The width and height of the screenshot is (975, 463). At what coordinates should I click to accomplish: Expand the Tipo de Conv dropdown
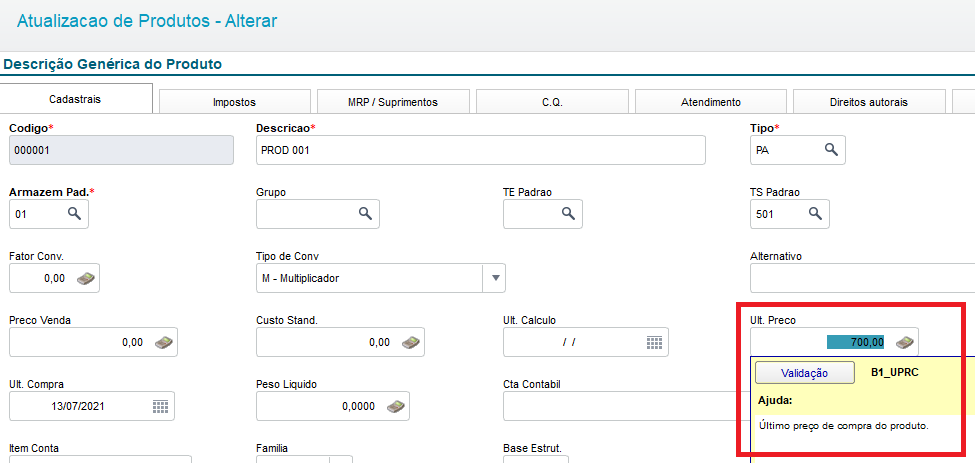pos(495,278)
